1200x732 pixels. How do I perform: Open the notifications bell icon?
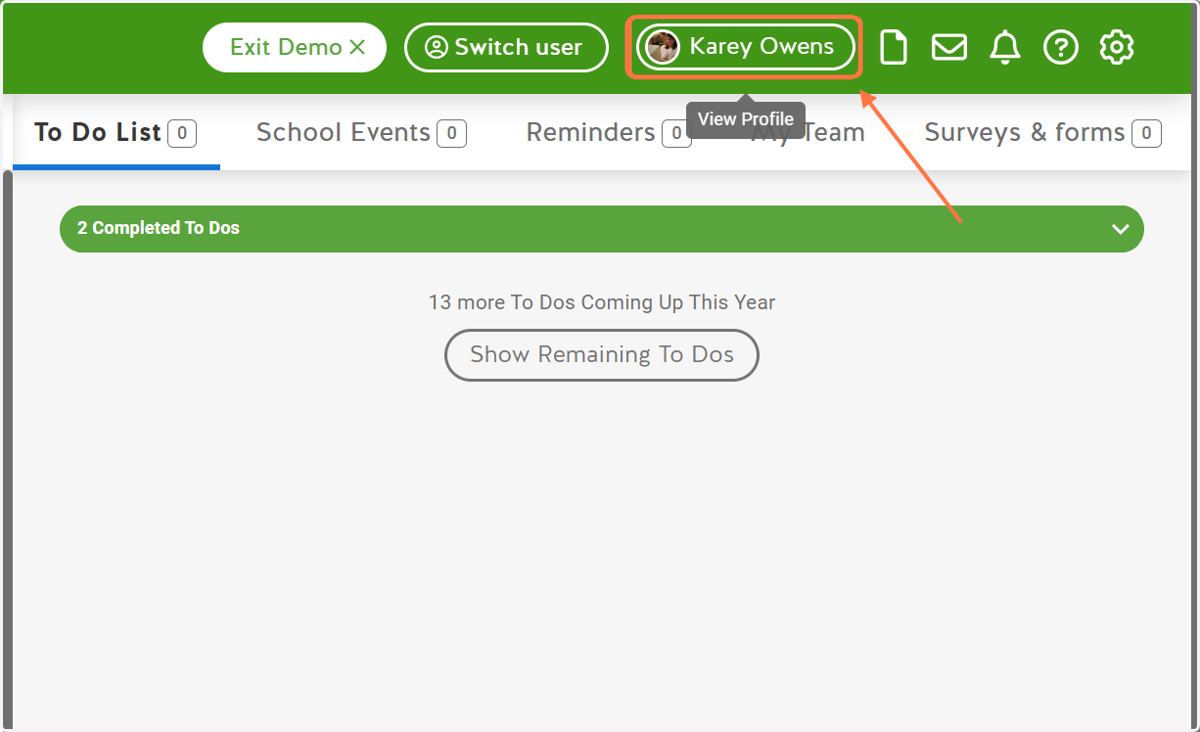1005,47
